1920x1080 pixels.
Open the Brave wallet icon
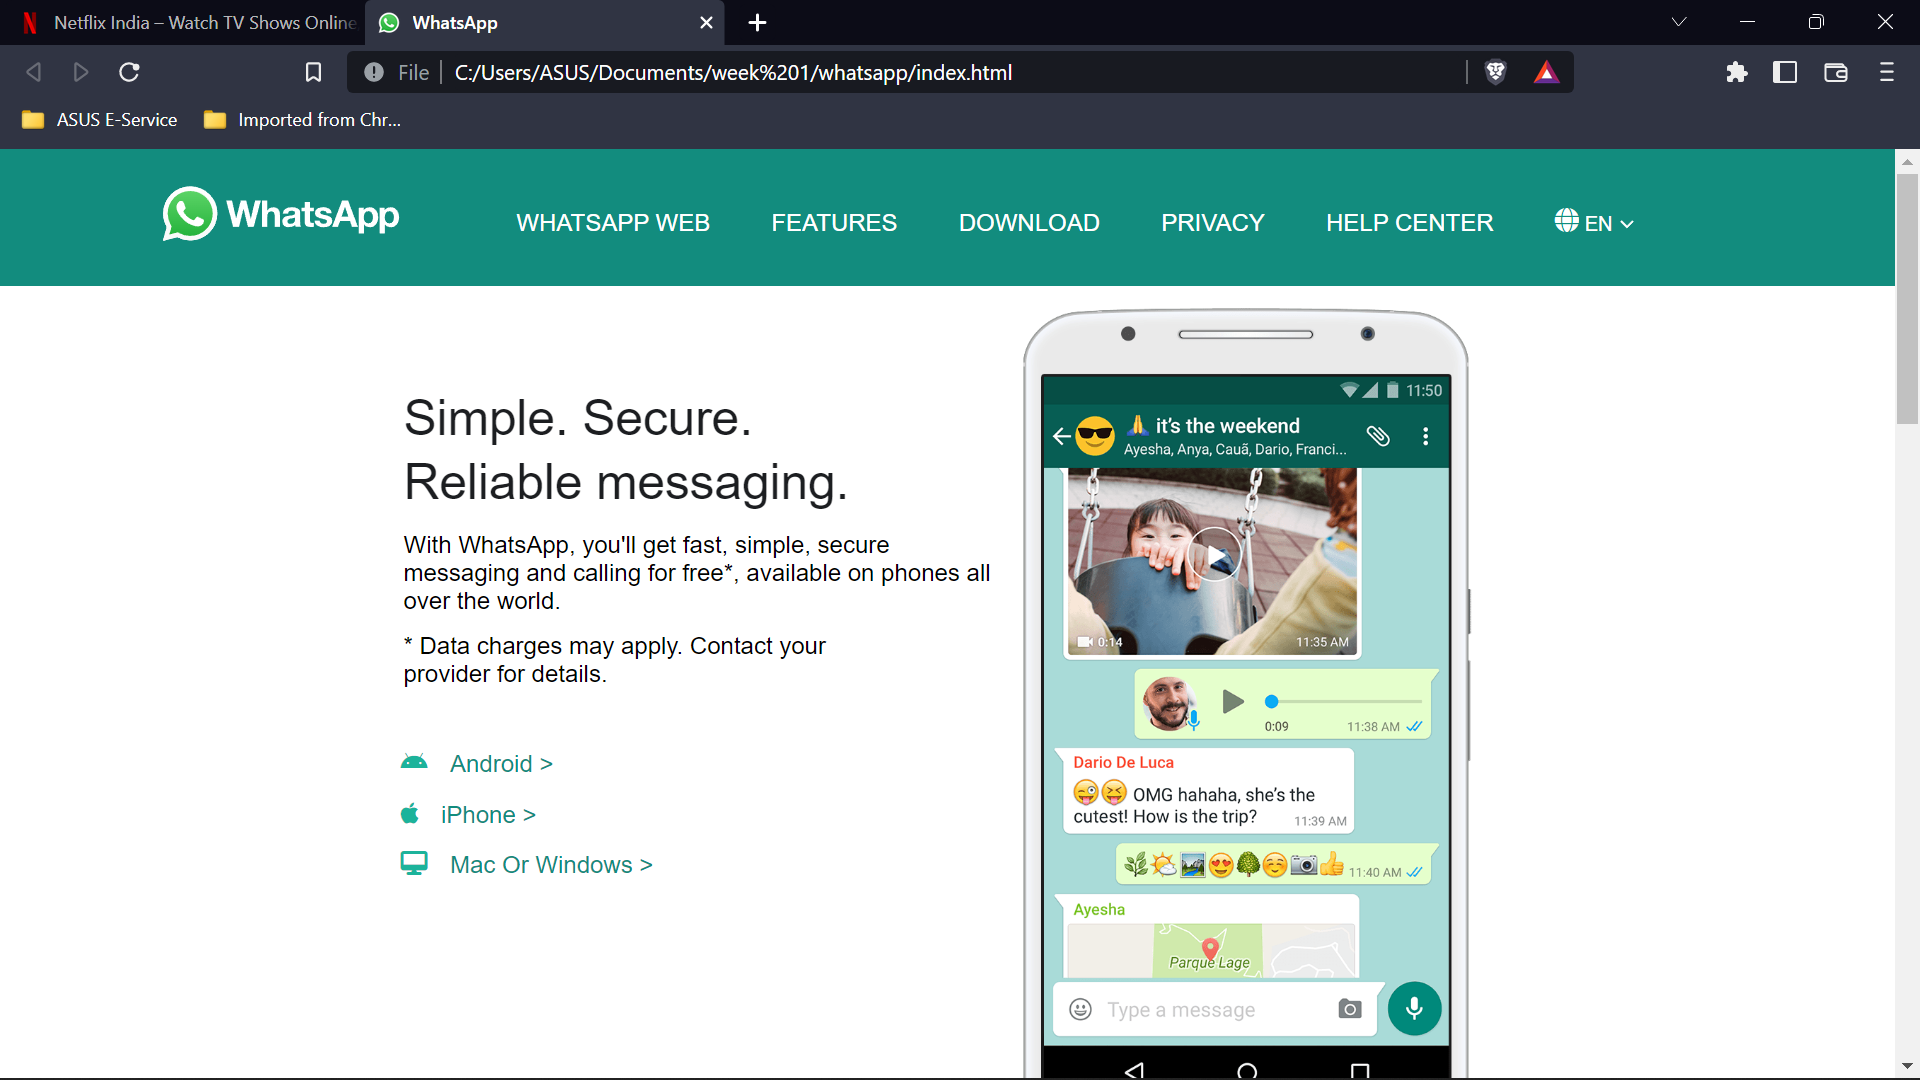(1835, 72)
